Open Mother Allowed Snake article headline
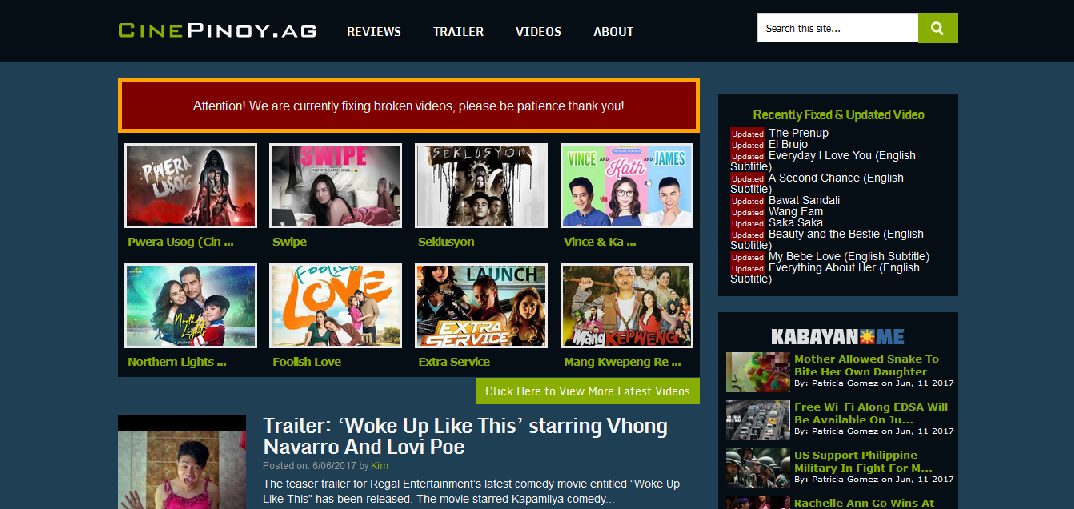 coord(866,365)
